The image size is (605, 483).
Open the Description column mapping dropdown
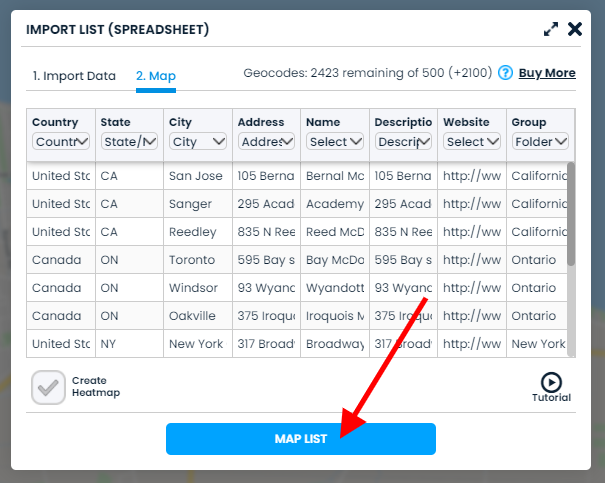point(403,142)
